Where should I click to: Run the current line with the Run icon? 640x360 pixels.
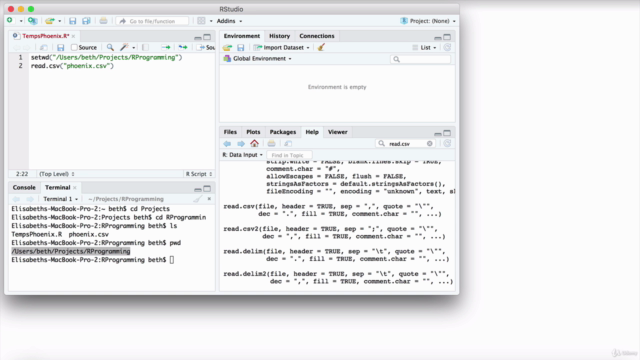(166, 47)
